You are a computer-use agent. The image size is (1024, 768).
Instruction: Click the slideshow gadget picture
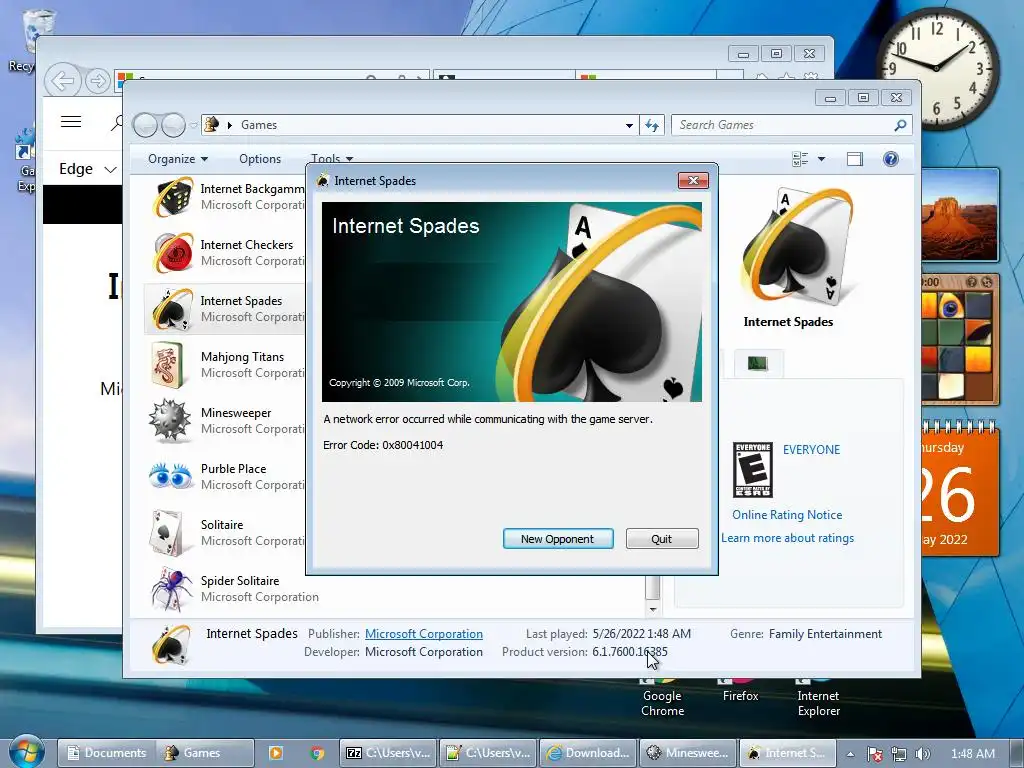click(959, 216)
